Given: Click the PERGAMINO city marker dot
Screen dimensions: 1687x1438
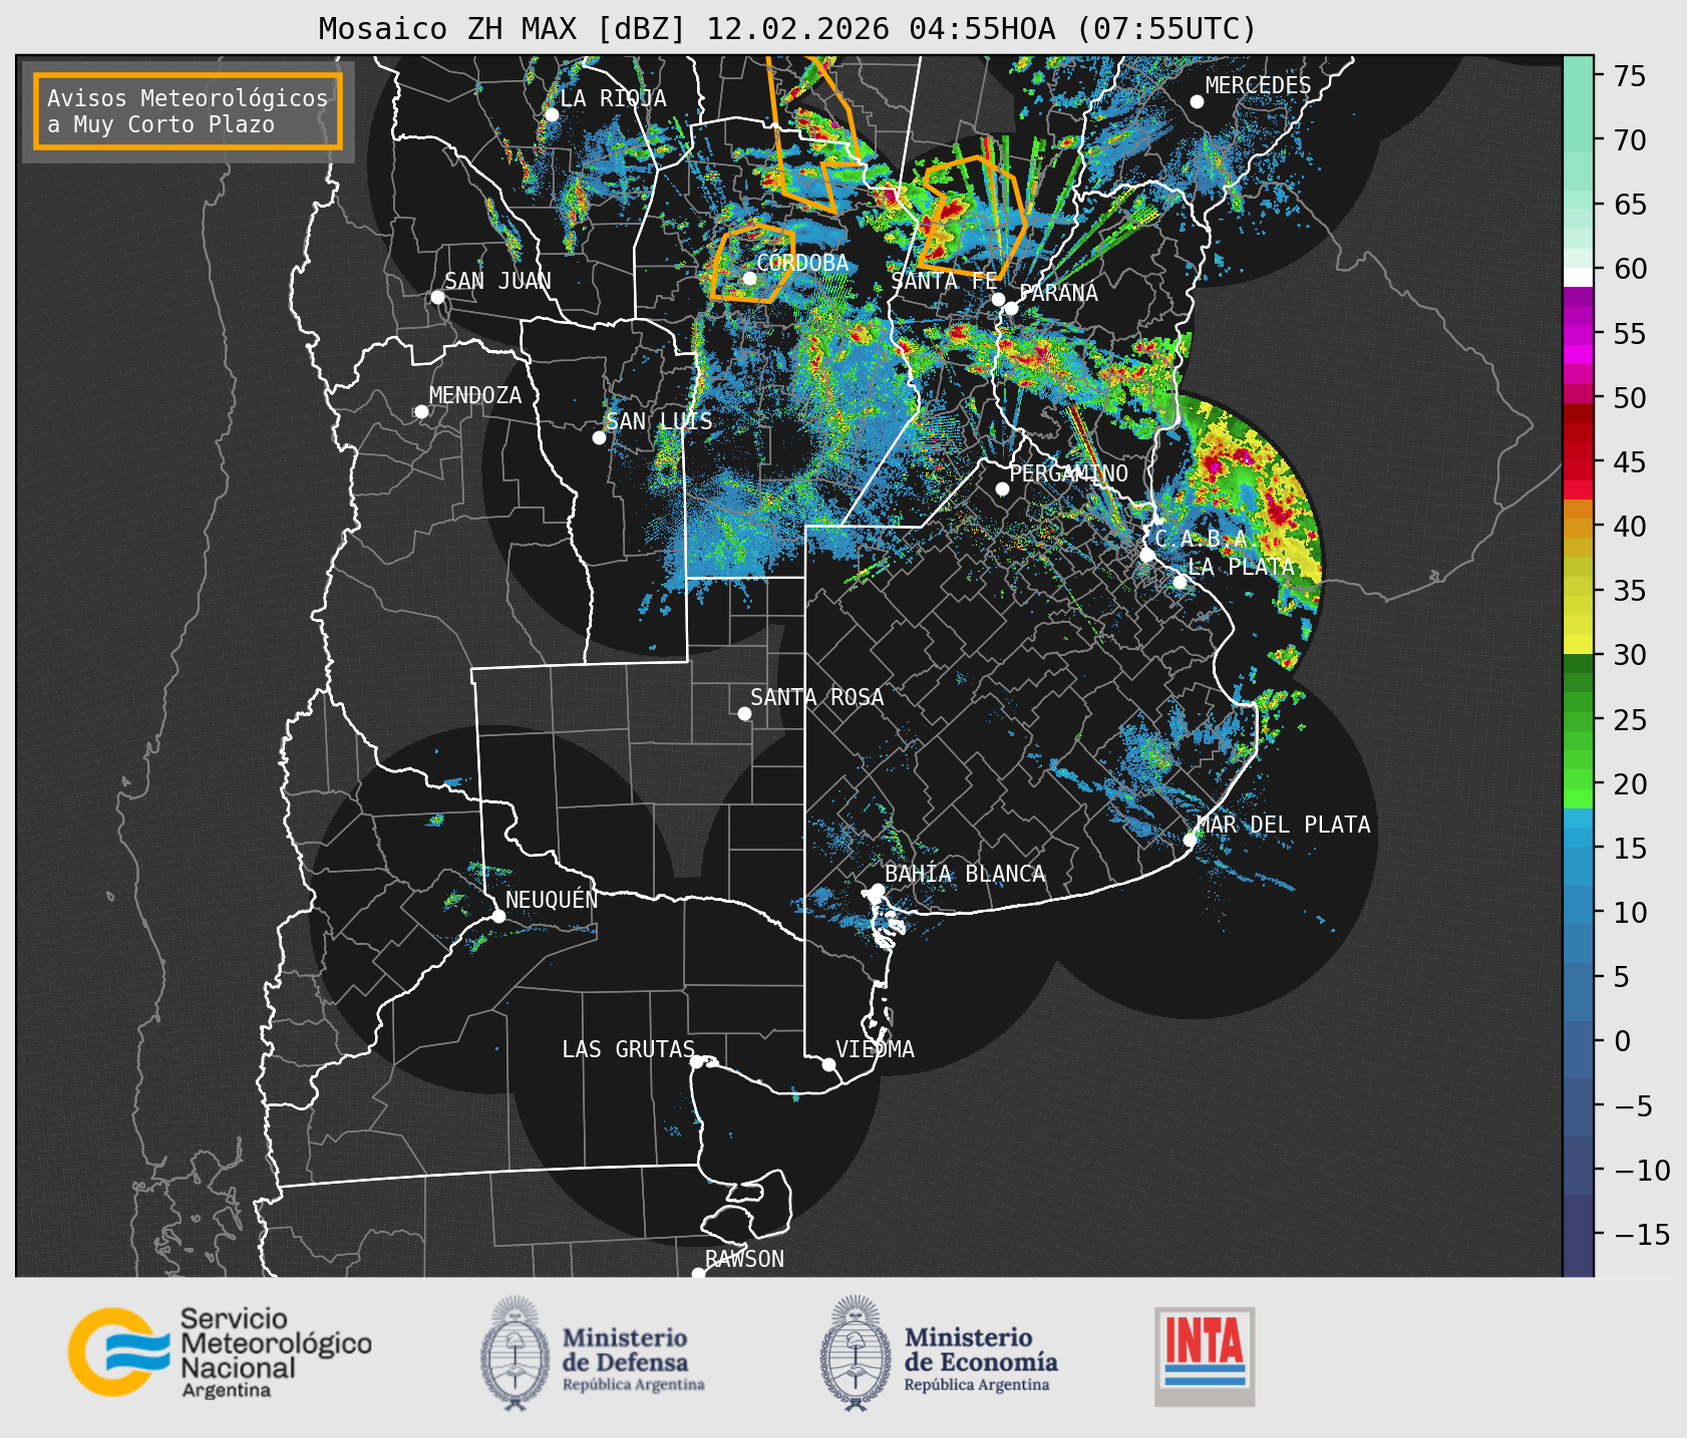Looking at the screenshot, I should [1002, 489].
